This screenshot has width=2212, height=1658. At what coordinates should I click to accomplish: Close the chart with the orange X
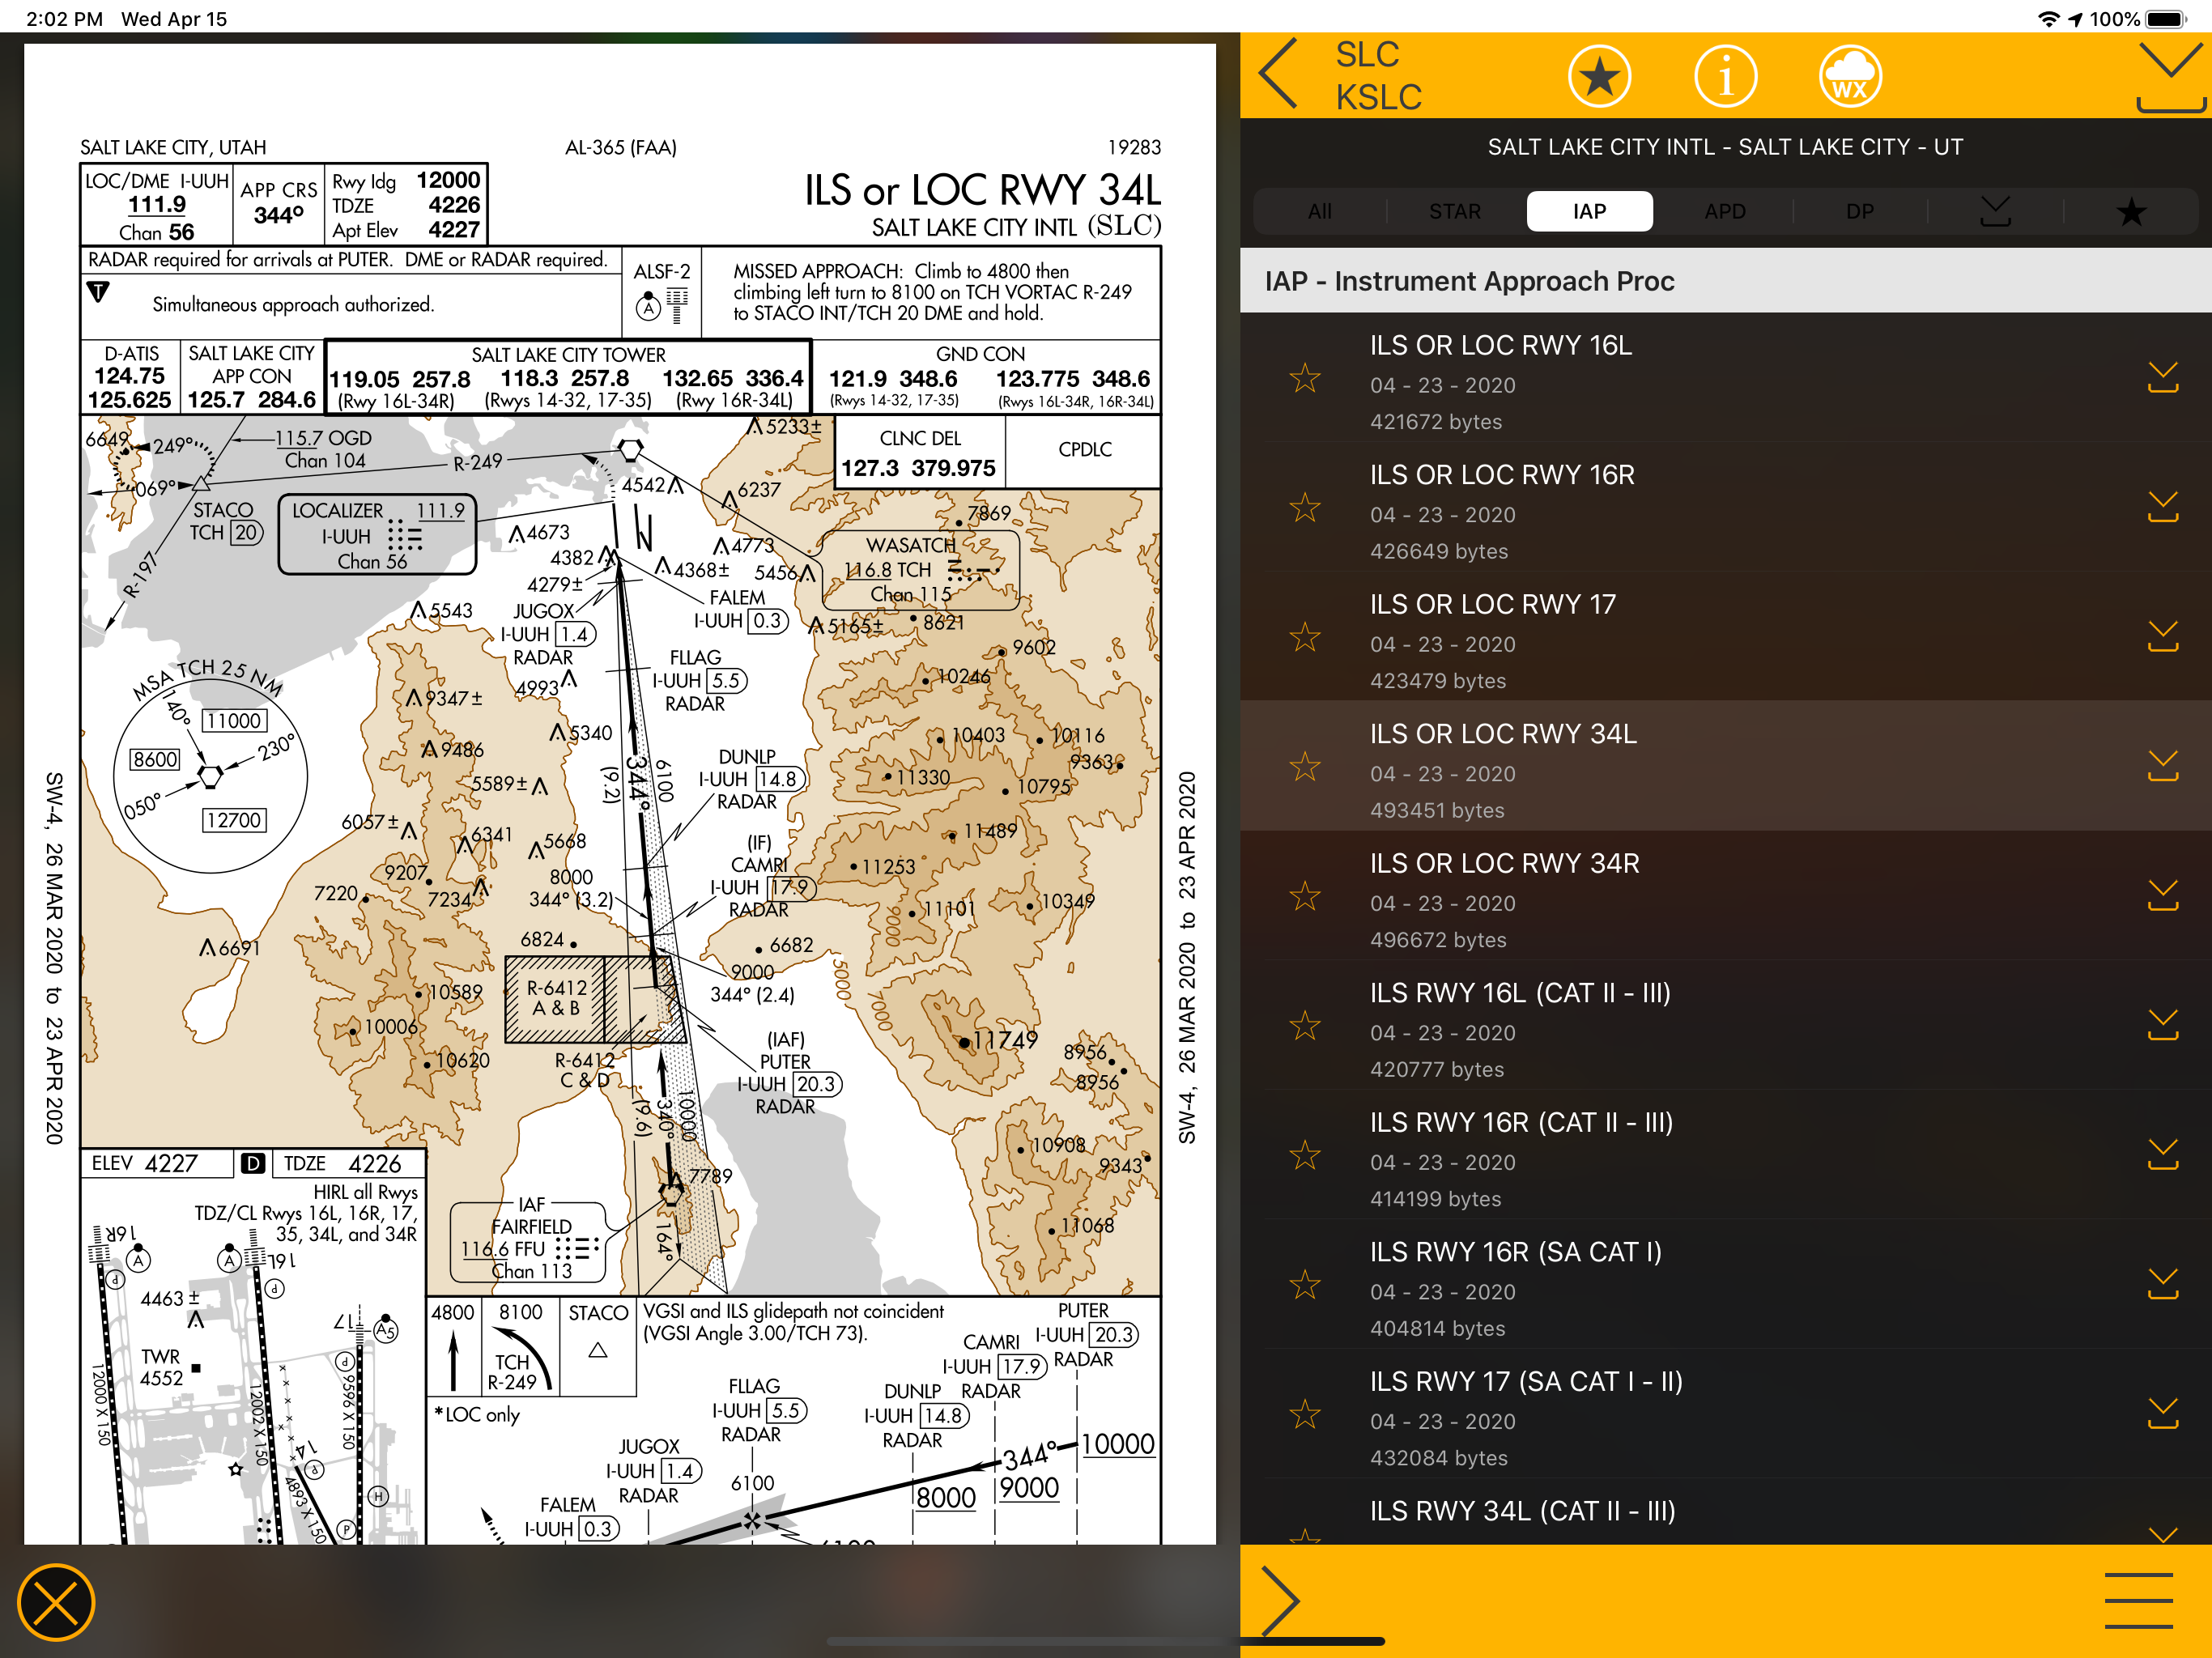click(56, 1602)
